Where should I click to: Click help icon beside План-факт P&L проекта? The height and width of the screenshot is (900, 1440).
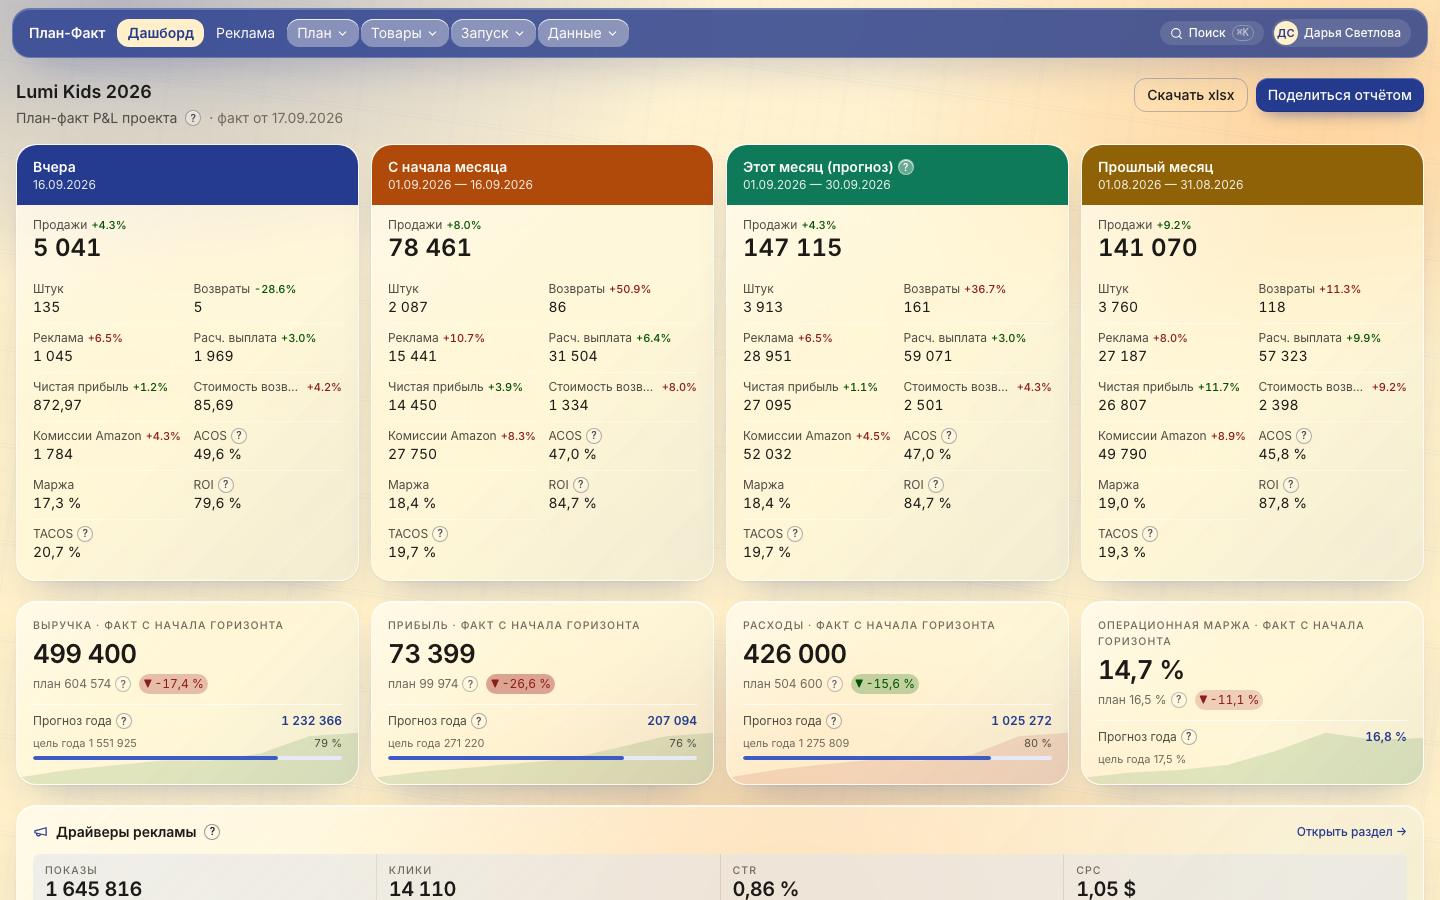click(x=193, y=118)
